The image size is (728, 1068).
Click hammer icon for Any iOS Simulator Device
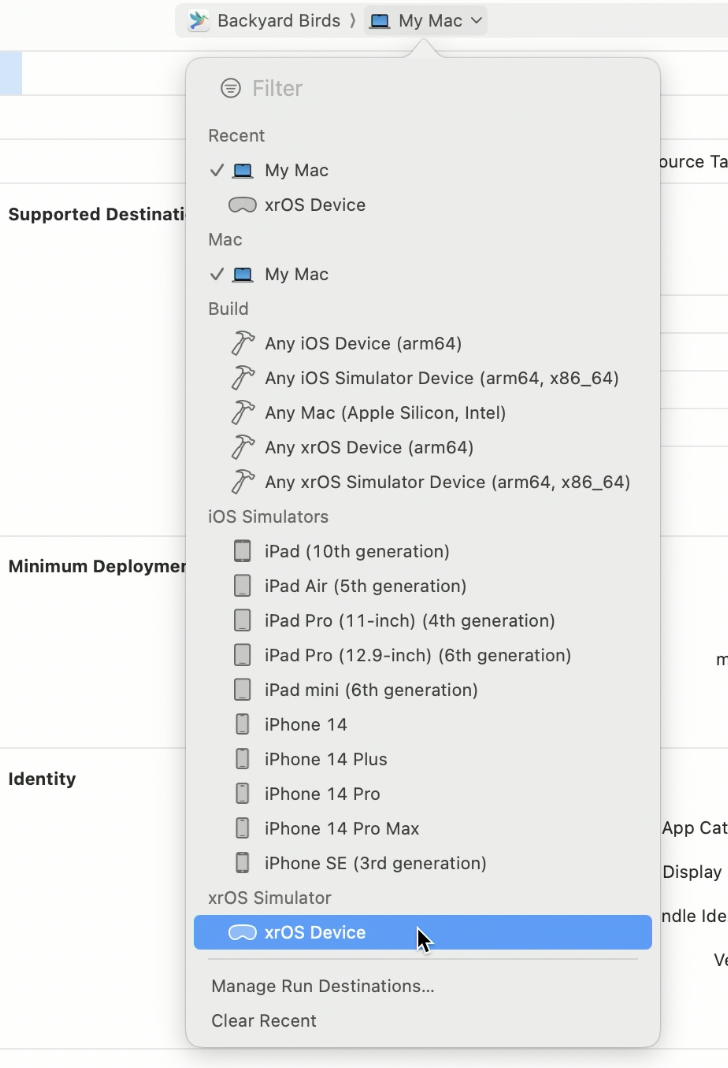(242, 378)
